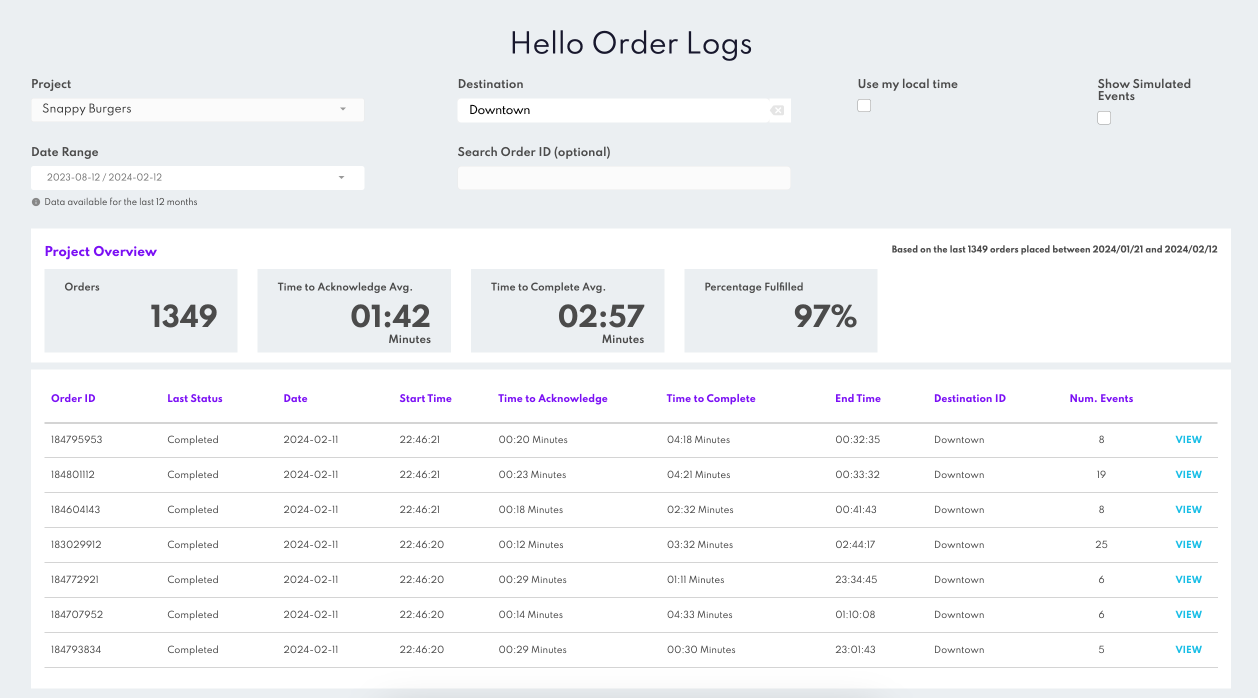Click end time 23:34:45 cell
1258x698 pixels.
click(x=857, y=580)
